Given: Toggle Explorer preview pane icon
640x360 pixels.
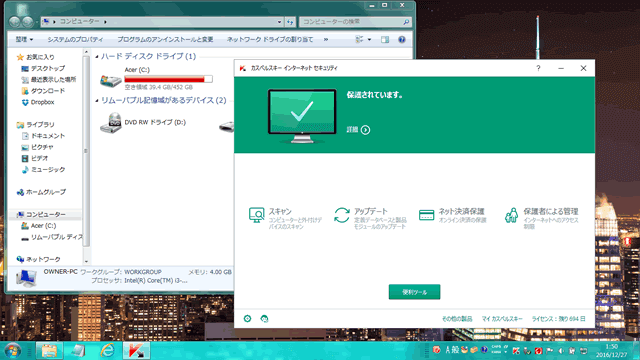Looking at the screenshot, I should 385,40.
